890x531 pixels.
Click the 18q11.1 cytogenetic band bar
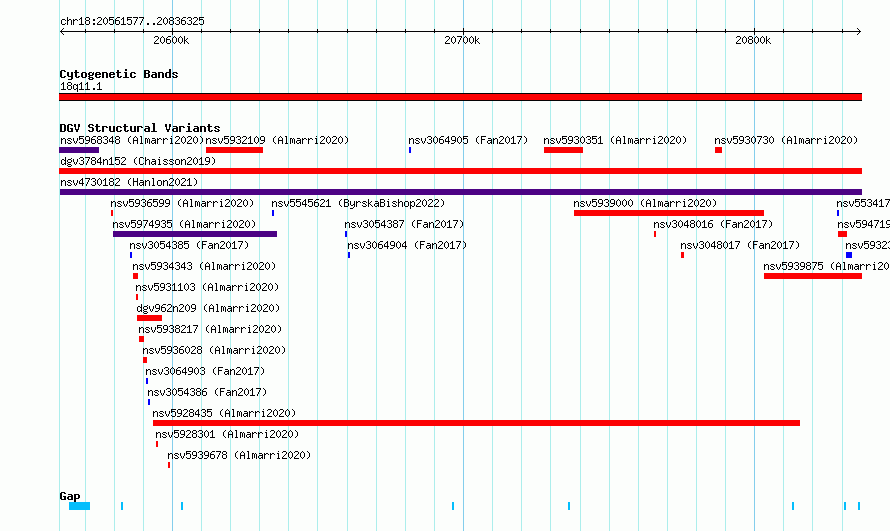[x=460, y=97]
